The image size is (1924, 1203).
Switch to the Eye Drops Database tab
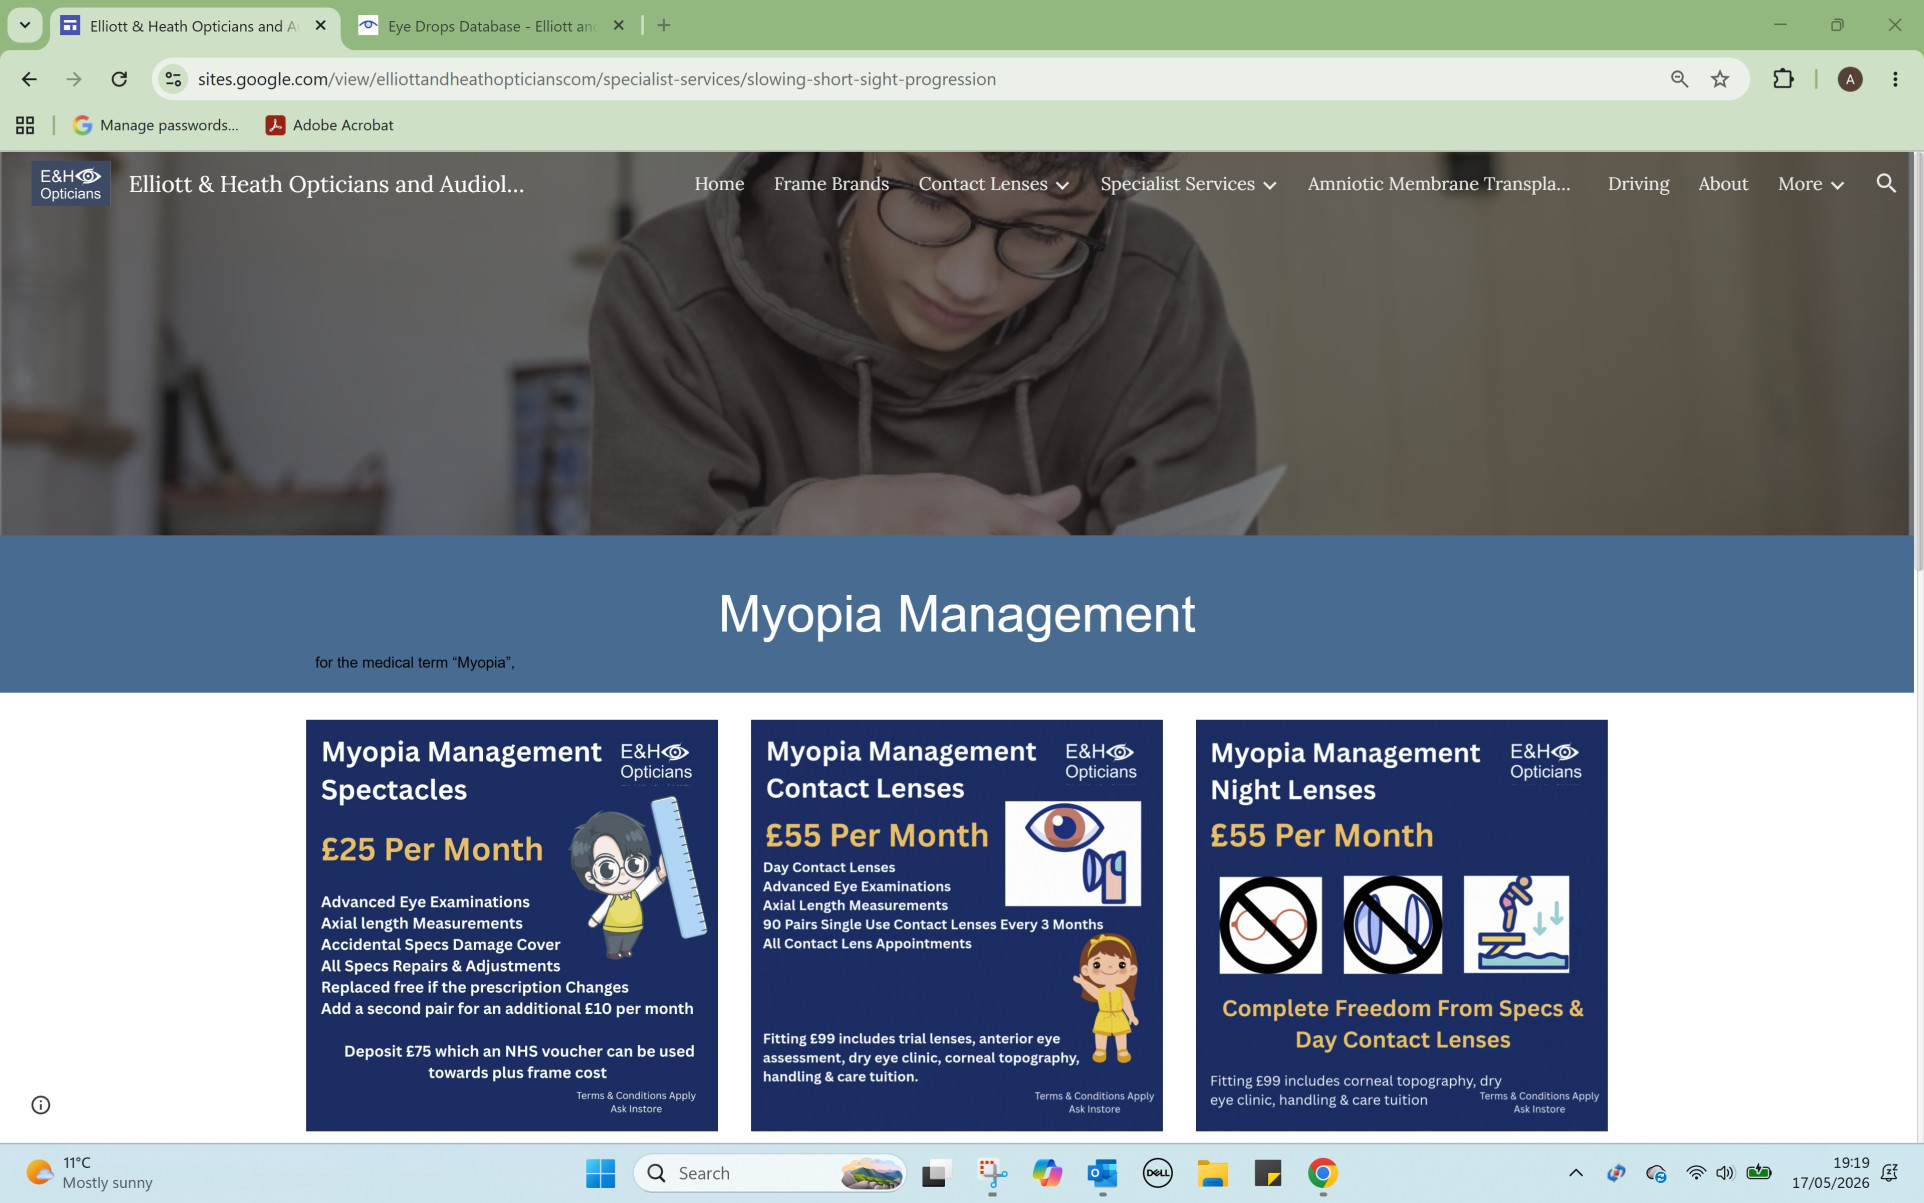click(490, 26)
